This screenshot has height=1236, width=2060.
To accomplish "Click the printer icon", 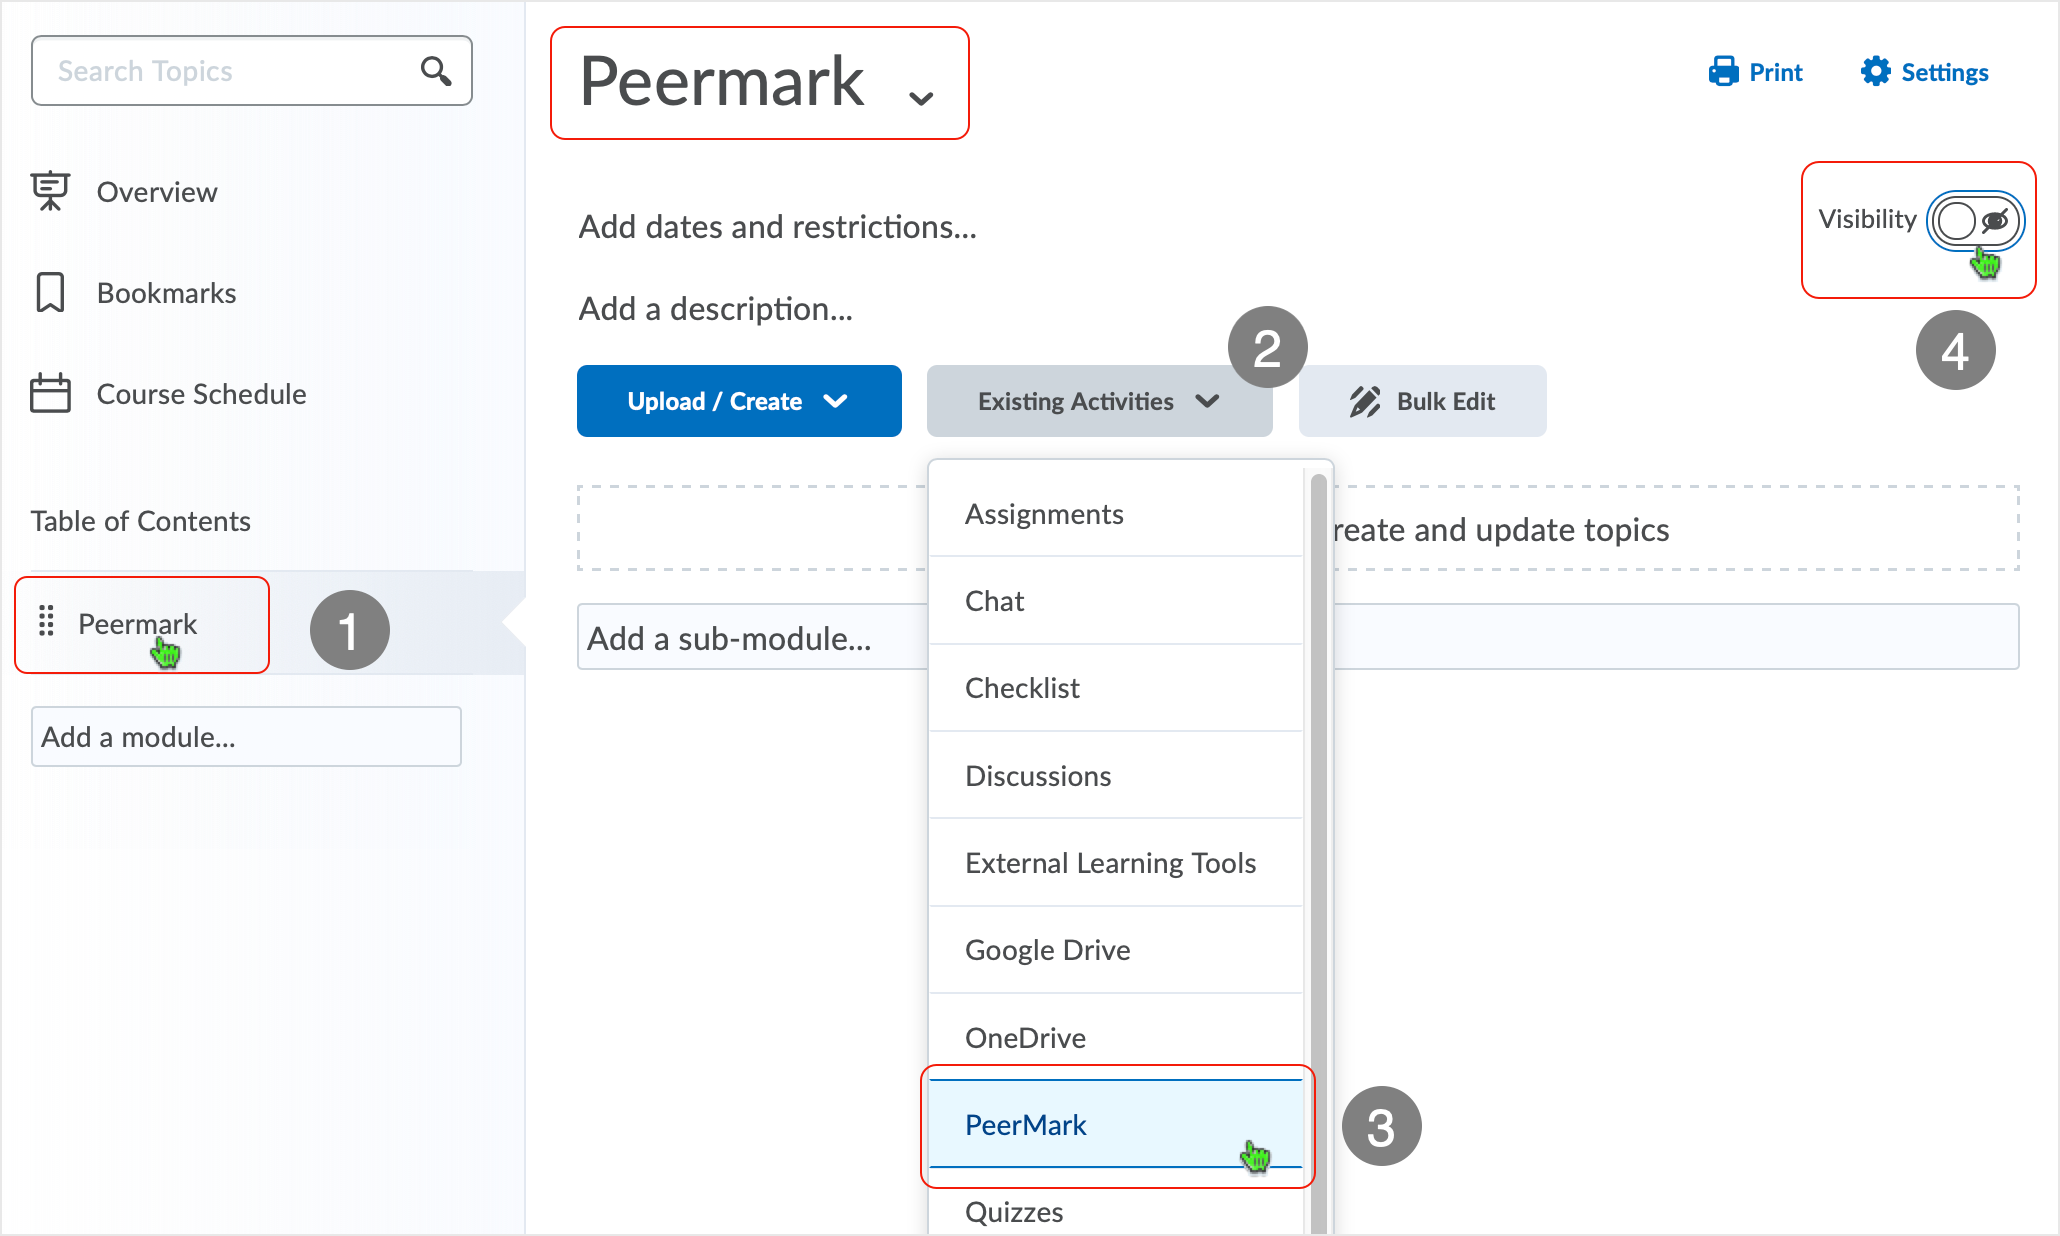I will [1724, 72].
